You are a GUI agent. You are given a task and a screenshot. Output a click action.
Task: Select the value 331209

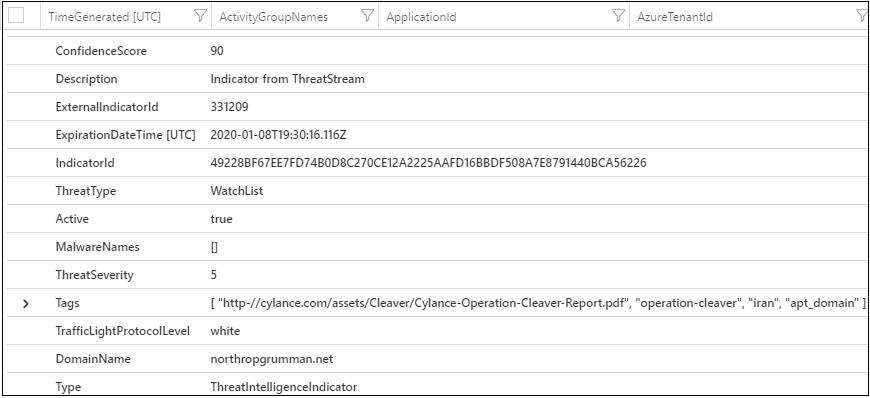(230, 107)
